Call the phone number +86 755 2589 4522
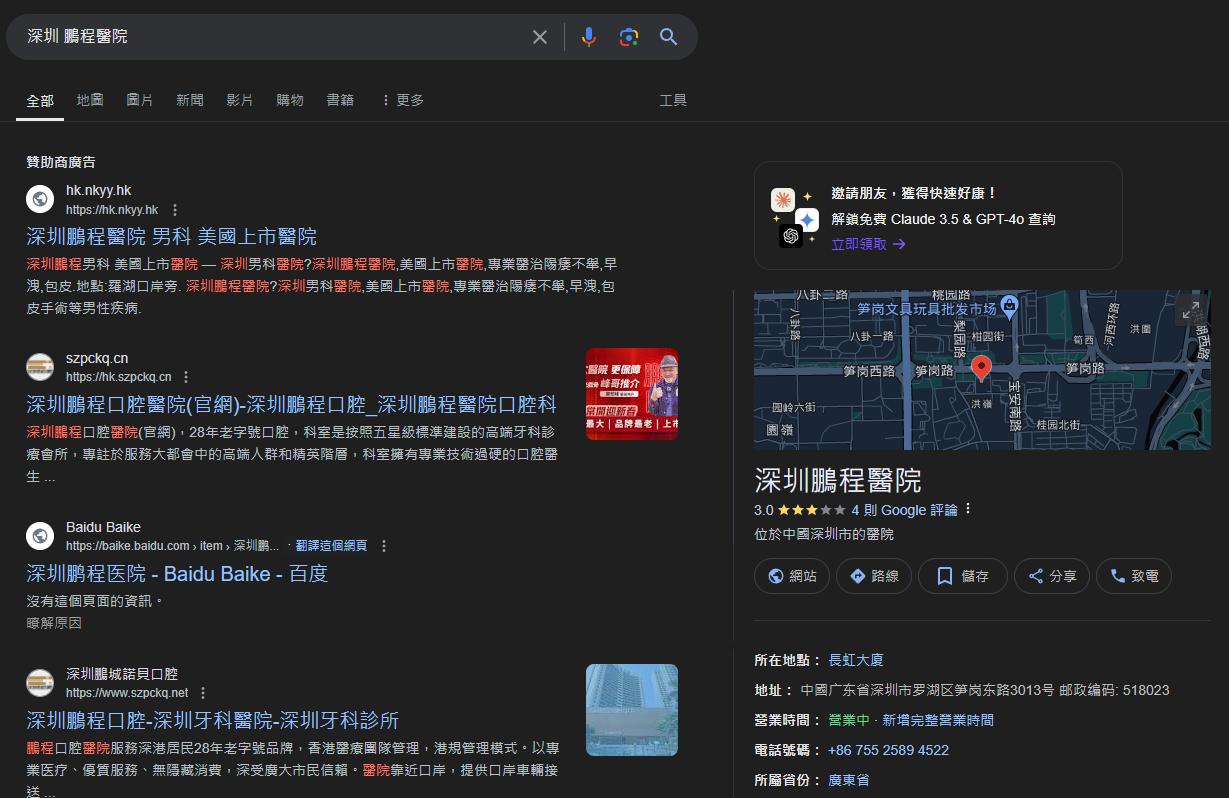Screen dimensions: 1229x798 (889, 751)
